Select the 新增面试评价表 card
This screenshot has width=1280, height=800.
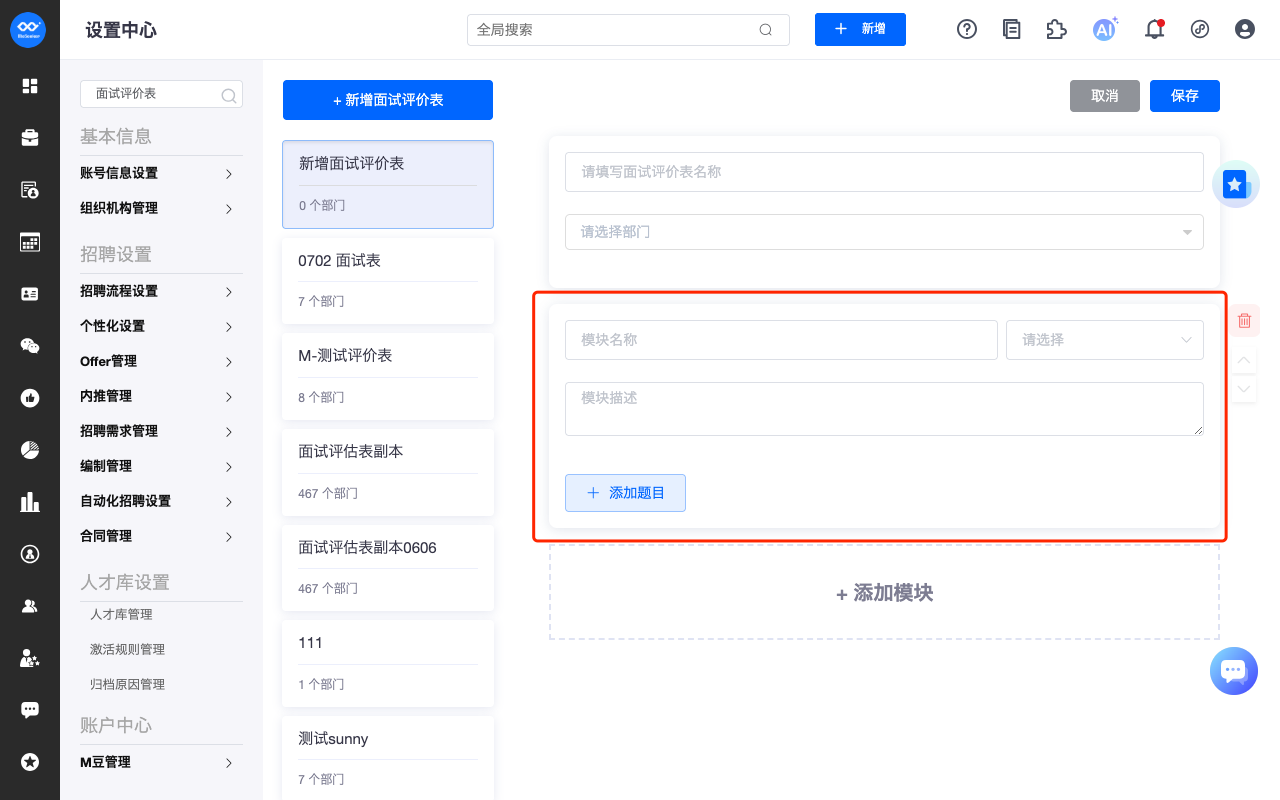388,184
